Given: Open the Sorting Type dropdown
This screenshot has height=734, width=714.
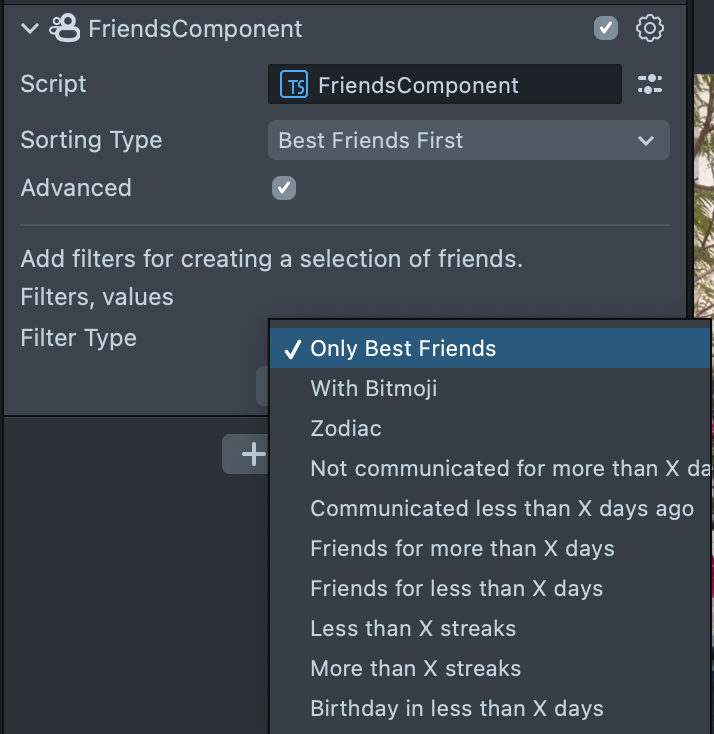Looking at the screenshot, I should point(468,140).
